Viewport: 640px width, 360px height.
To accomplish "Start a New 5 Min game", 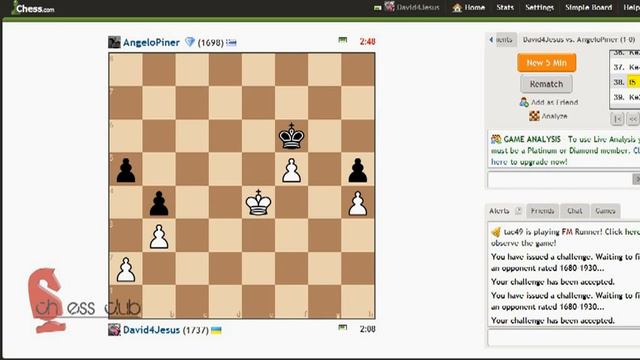I will (x=547, y=63).
